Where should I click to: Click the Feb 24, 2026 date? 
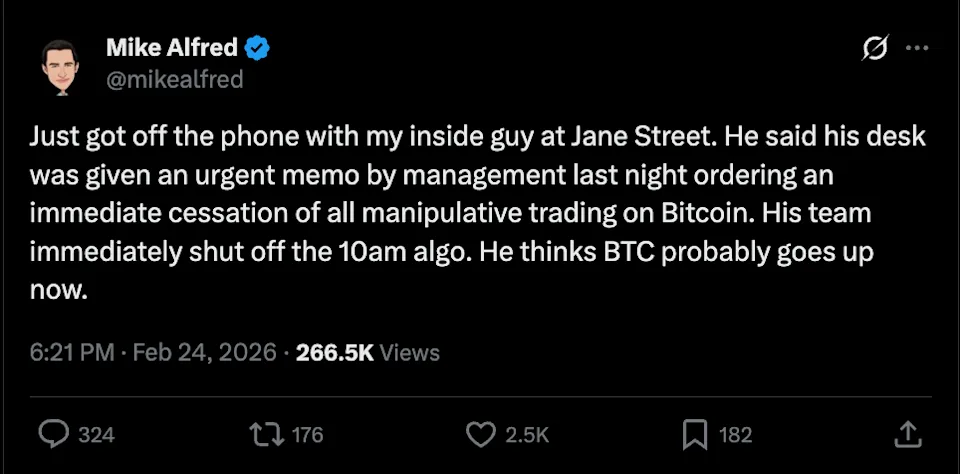(x=203, y=352)
